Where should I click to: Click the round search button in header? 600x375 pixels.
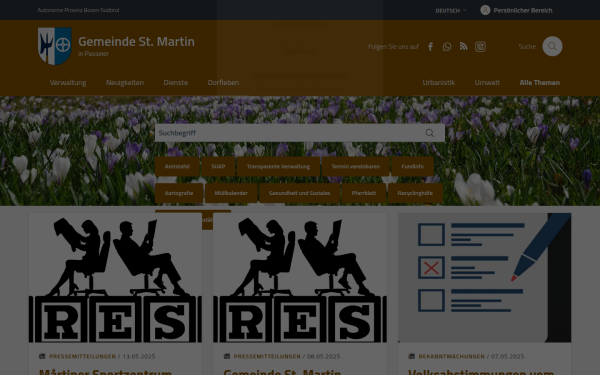pyautogui.click(x=552, y=46)
